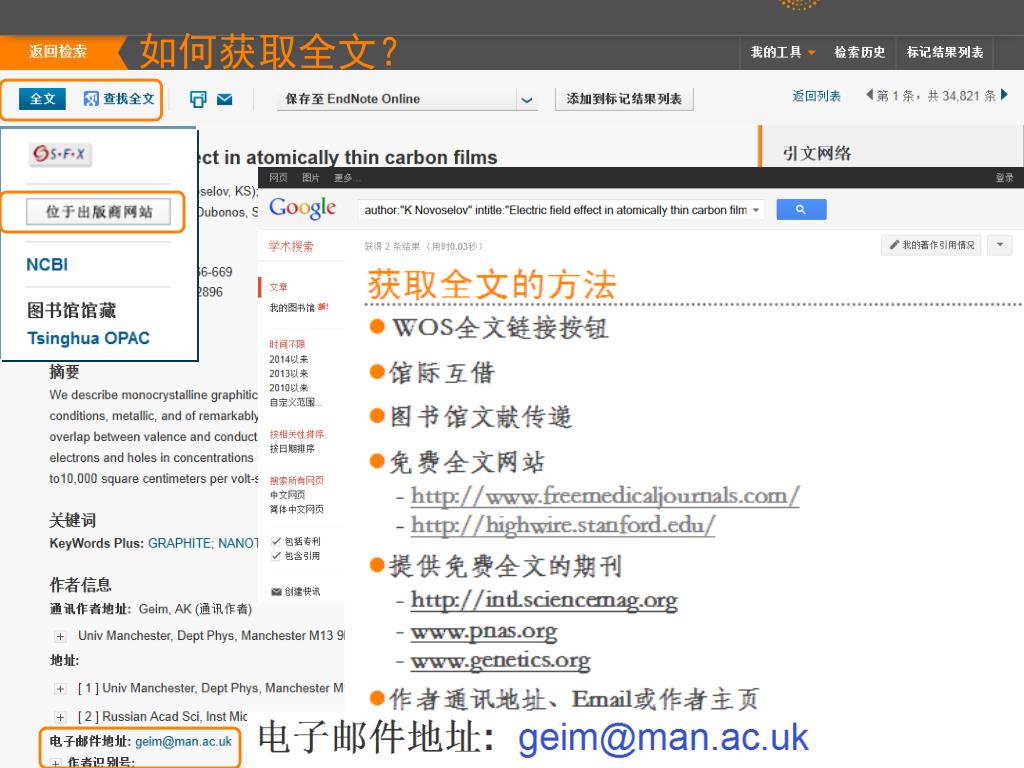Click the Google search dropdown arrow
The height and width of the screenshot is (768, 1024).
point(756,210)
